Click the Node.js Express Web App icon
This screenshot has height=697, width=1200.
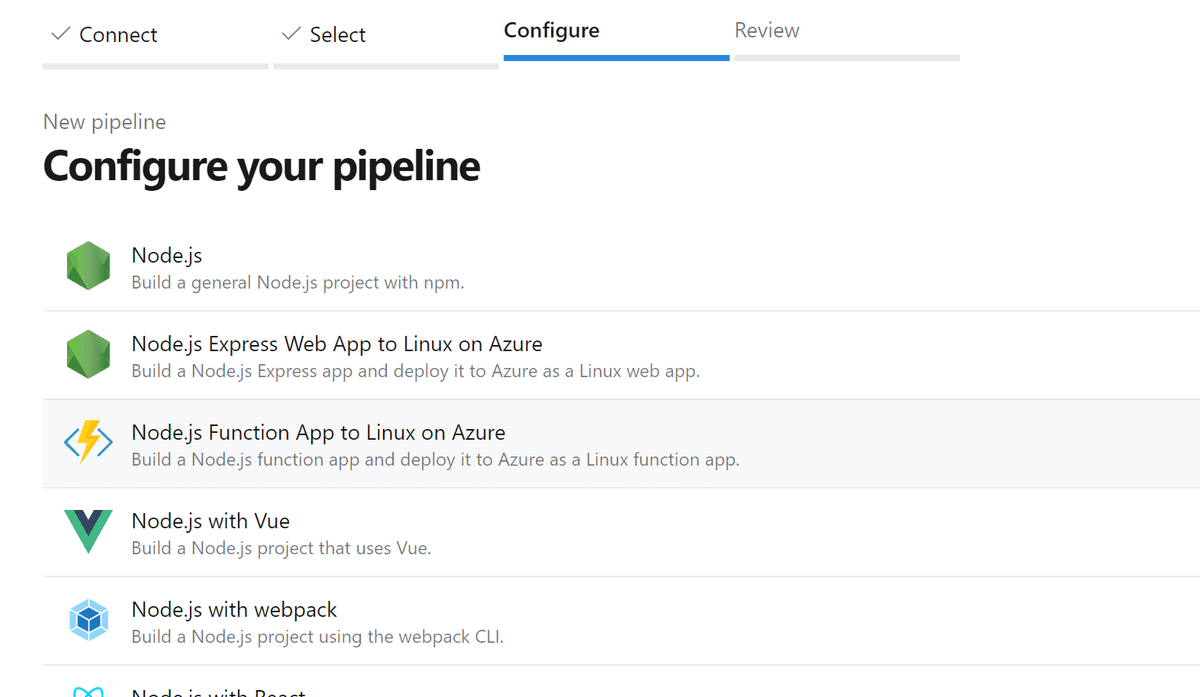coord(88,355)
